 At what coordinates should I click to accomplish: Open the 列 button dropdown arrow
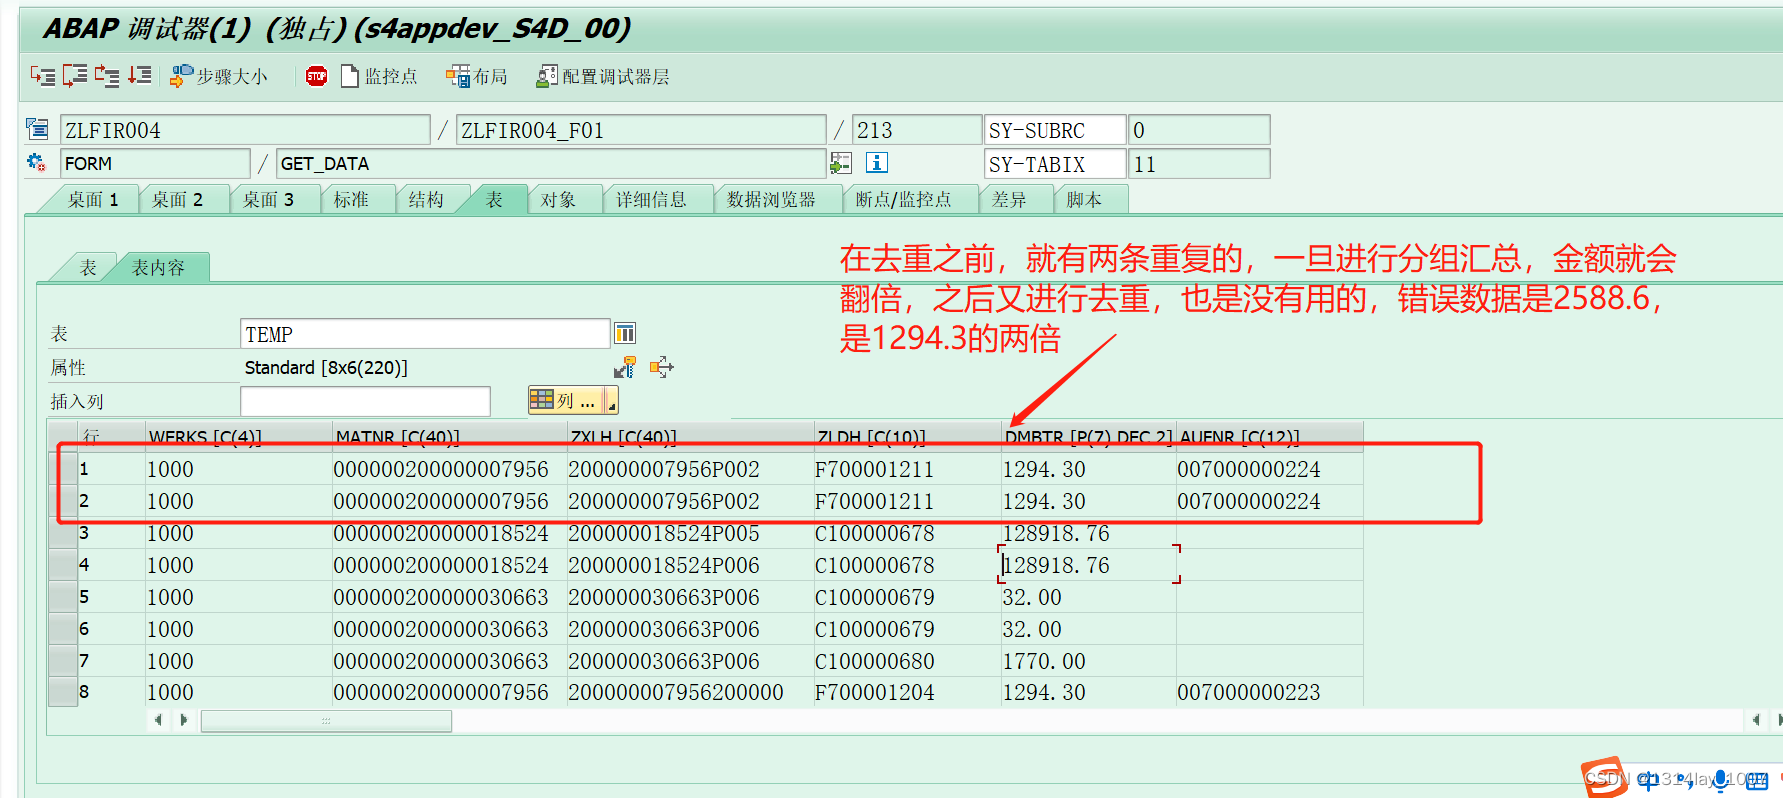[x=612, y=401]
